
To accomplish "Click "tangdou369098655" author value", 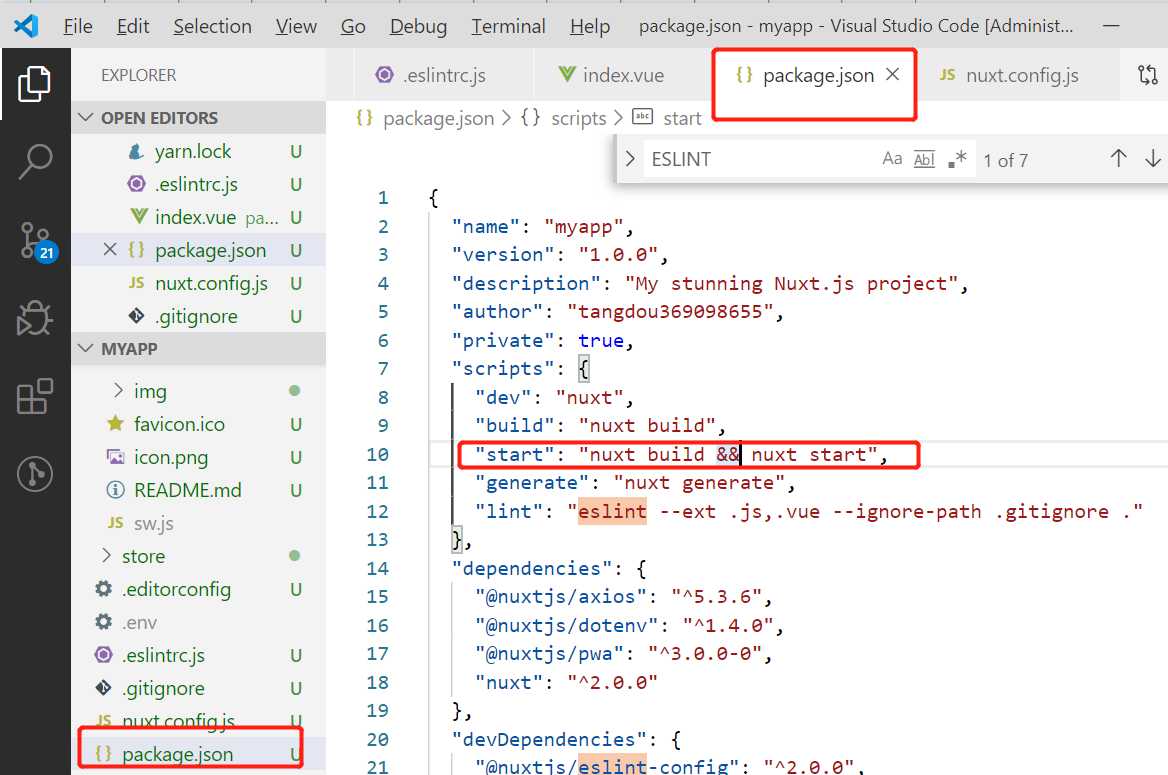I will 670,311.
